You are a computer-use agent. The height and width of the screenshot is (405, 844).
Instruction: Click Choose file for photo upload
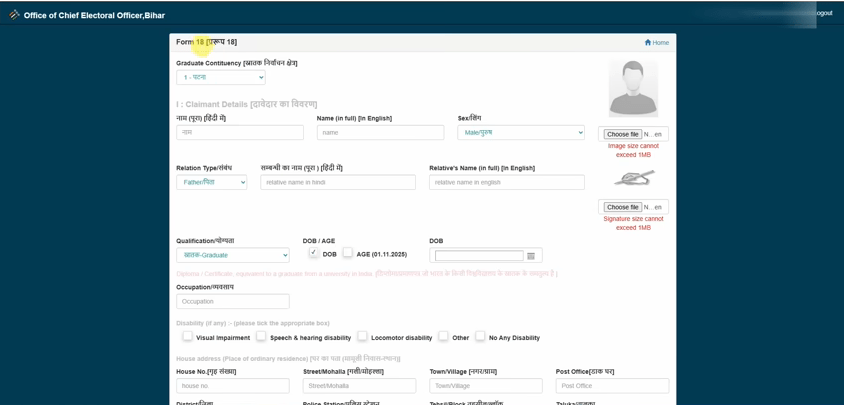click(x=623, y=134)
